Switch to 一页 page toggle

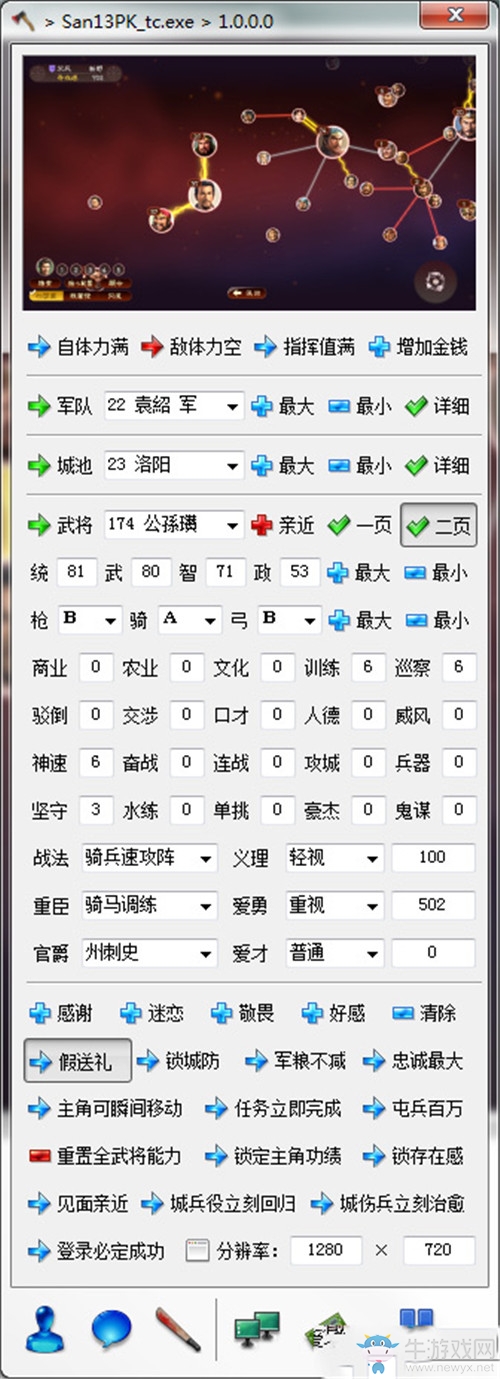pos(360,524)
